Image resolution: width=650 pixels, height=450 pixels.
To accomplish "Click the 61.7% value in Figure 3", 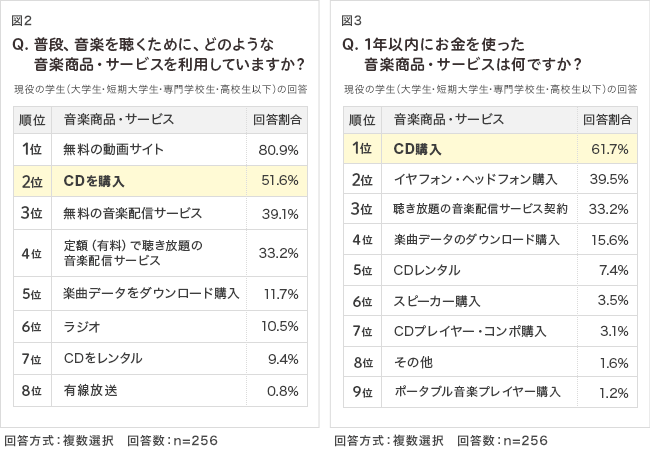I will point(609,149).
